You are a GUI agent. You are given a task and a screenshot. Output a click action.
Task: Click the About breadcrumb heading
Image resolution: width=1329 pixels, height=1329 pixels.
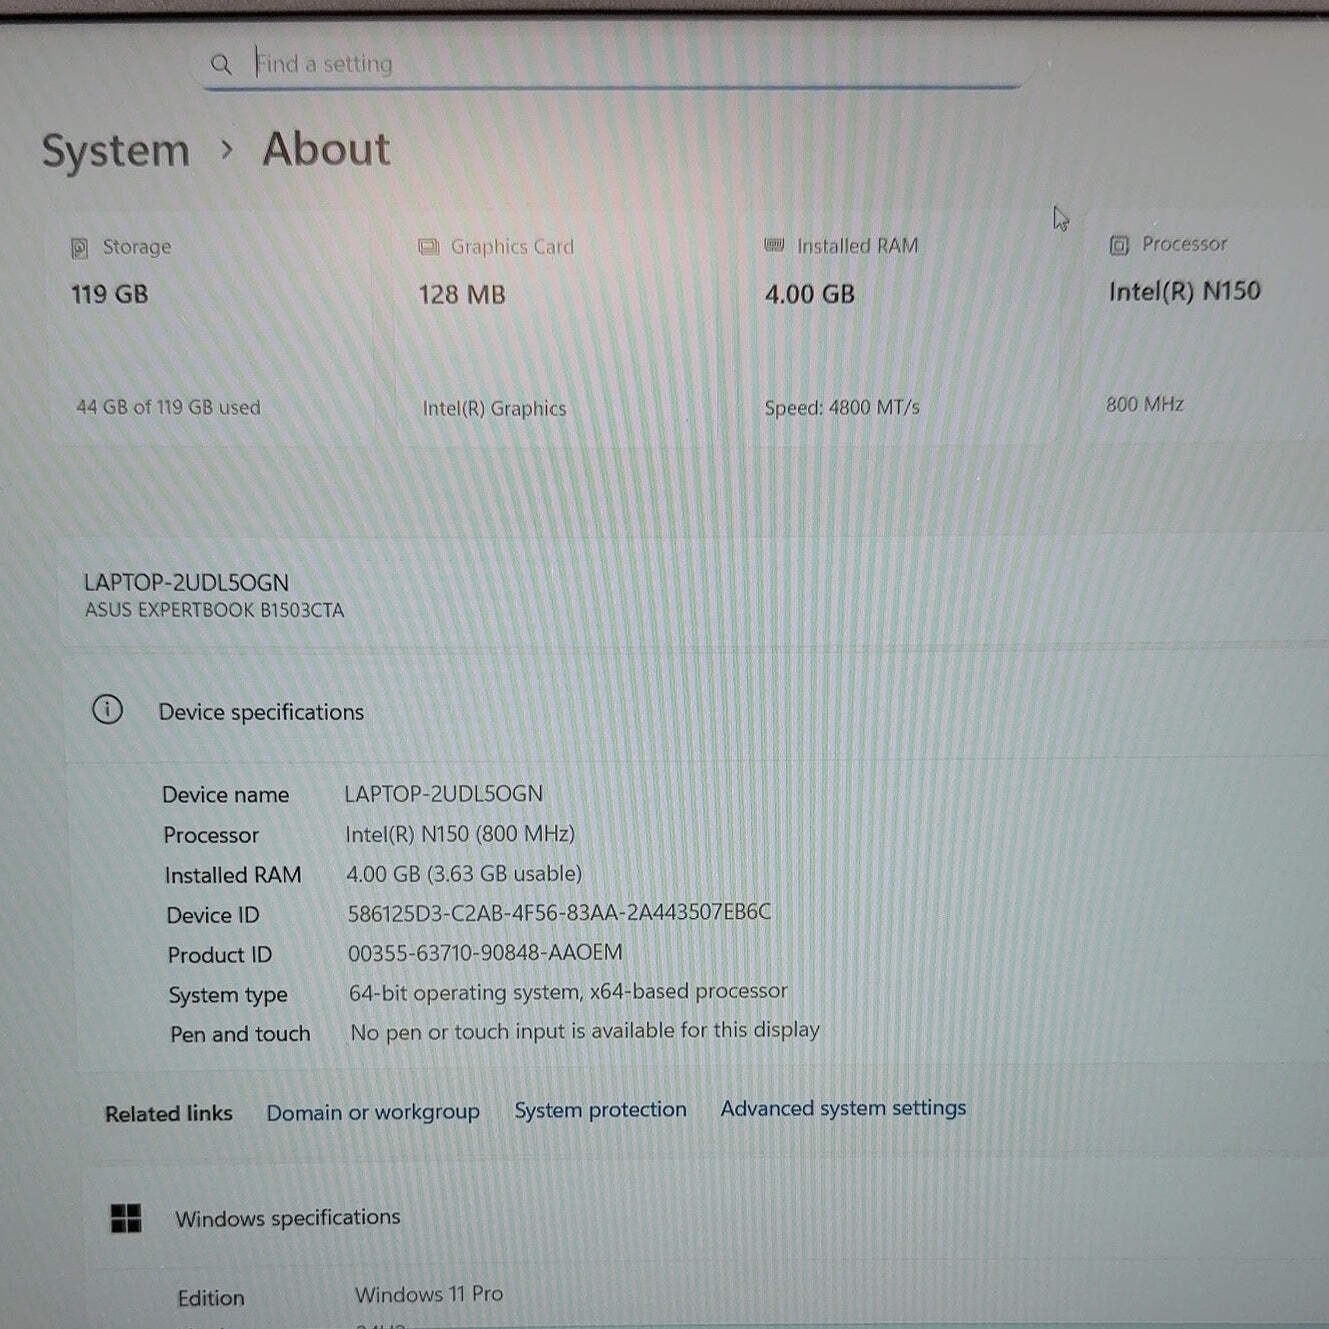coord(326,149)
